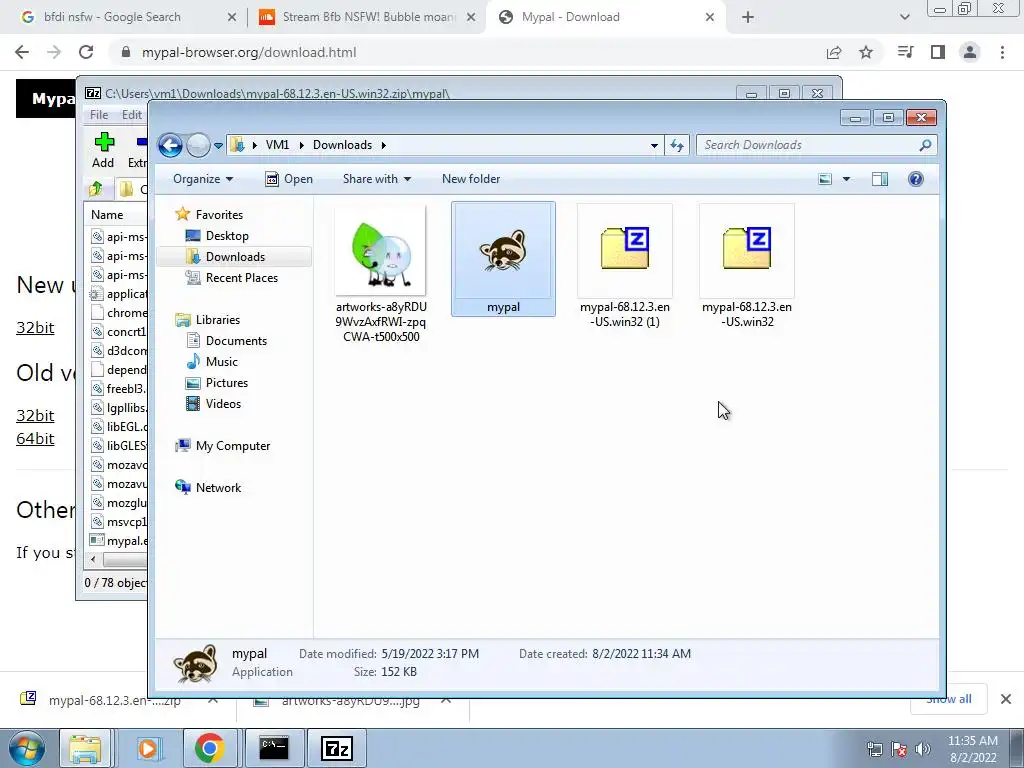Select Desktop in the navigation pane
The image size is (1024, 768).
tap(217, 236)
